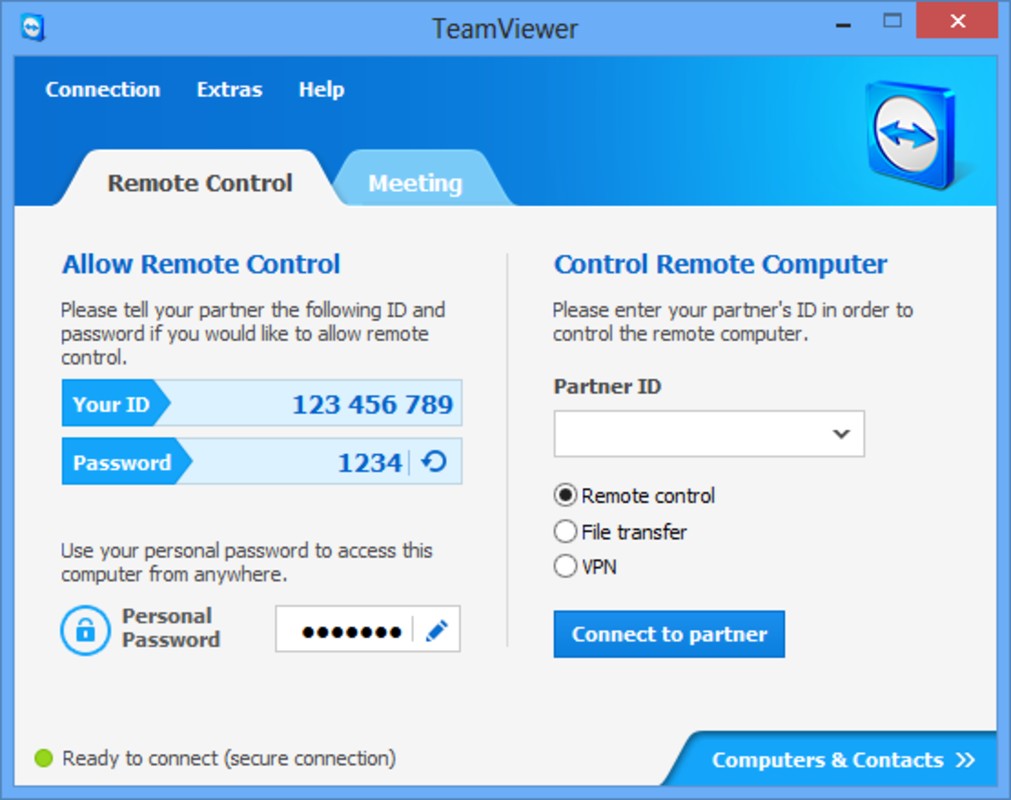Screen dimensions: 1011x800
Task: Click the TeamViewer icon in the title bar
Action: pyautogui.click(x=32, y=27)
